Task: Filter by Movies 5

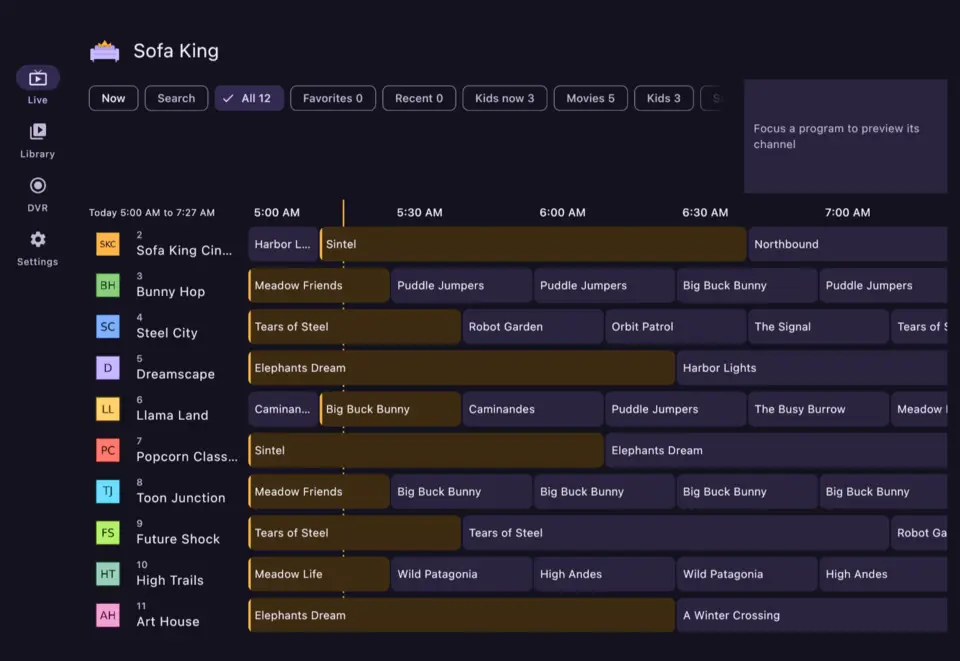Action: point(591,98)
